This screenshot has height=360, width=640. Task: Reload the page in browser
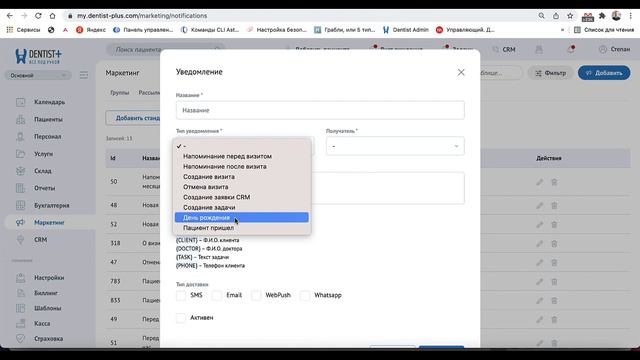38,16
